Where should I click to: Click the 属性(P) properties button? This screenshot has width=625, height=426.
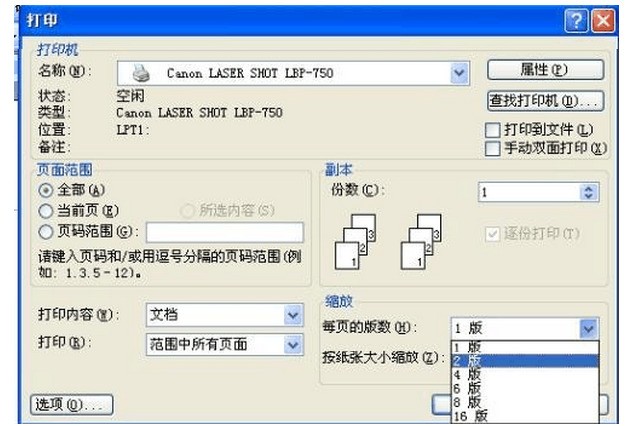545,70
